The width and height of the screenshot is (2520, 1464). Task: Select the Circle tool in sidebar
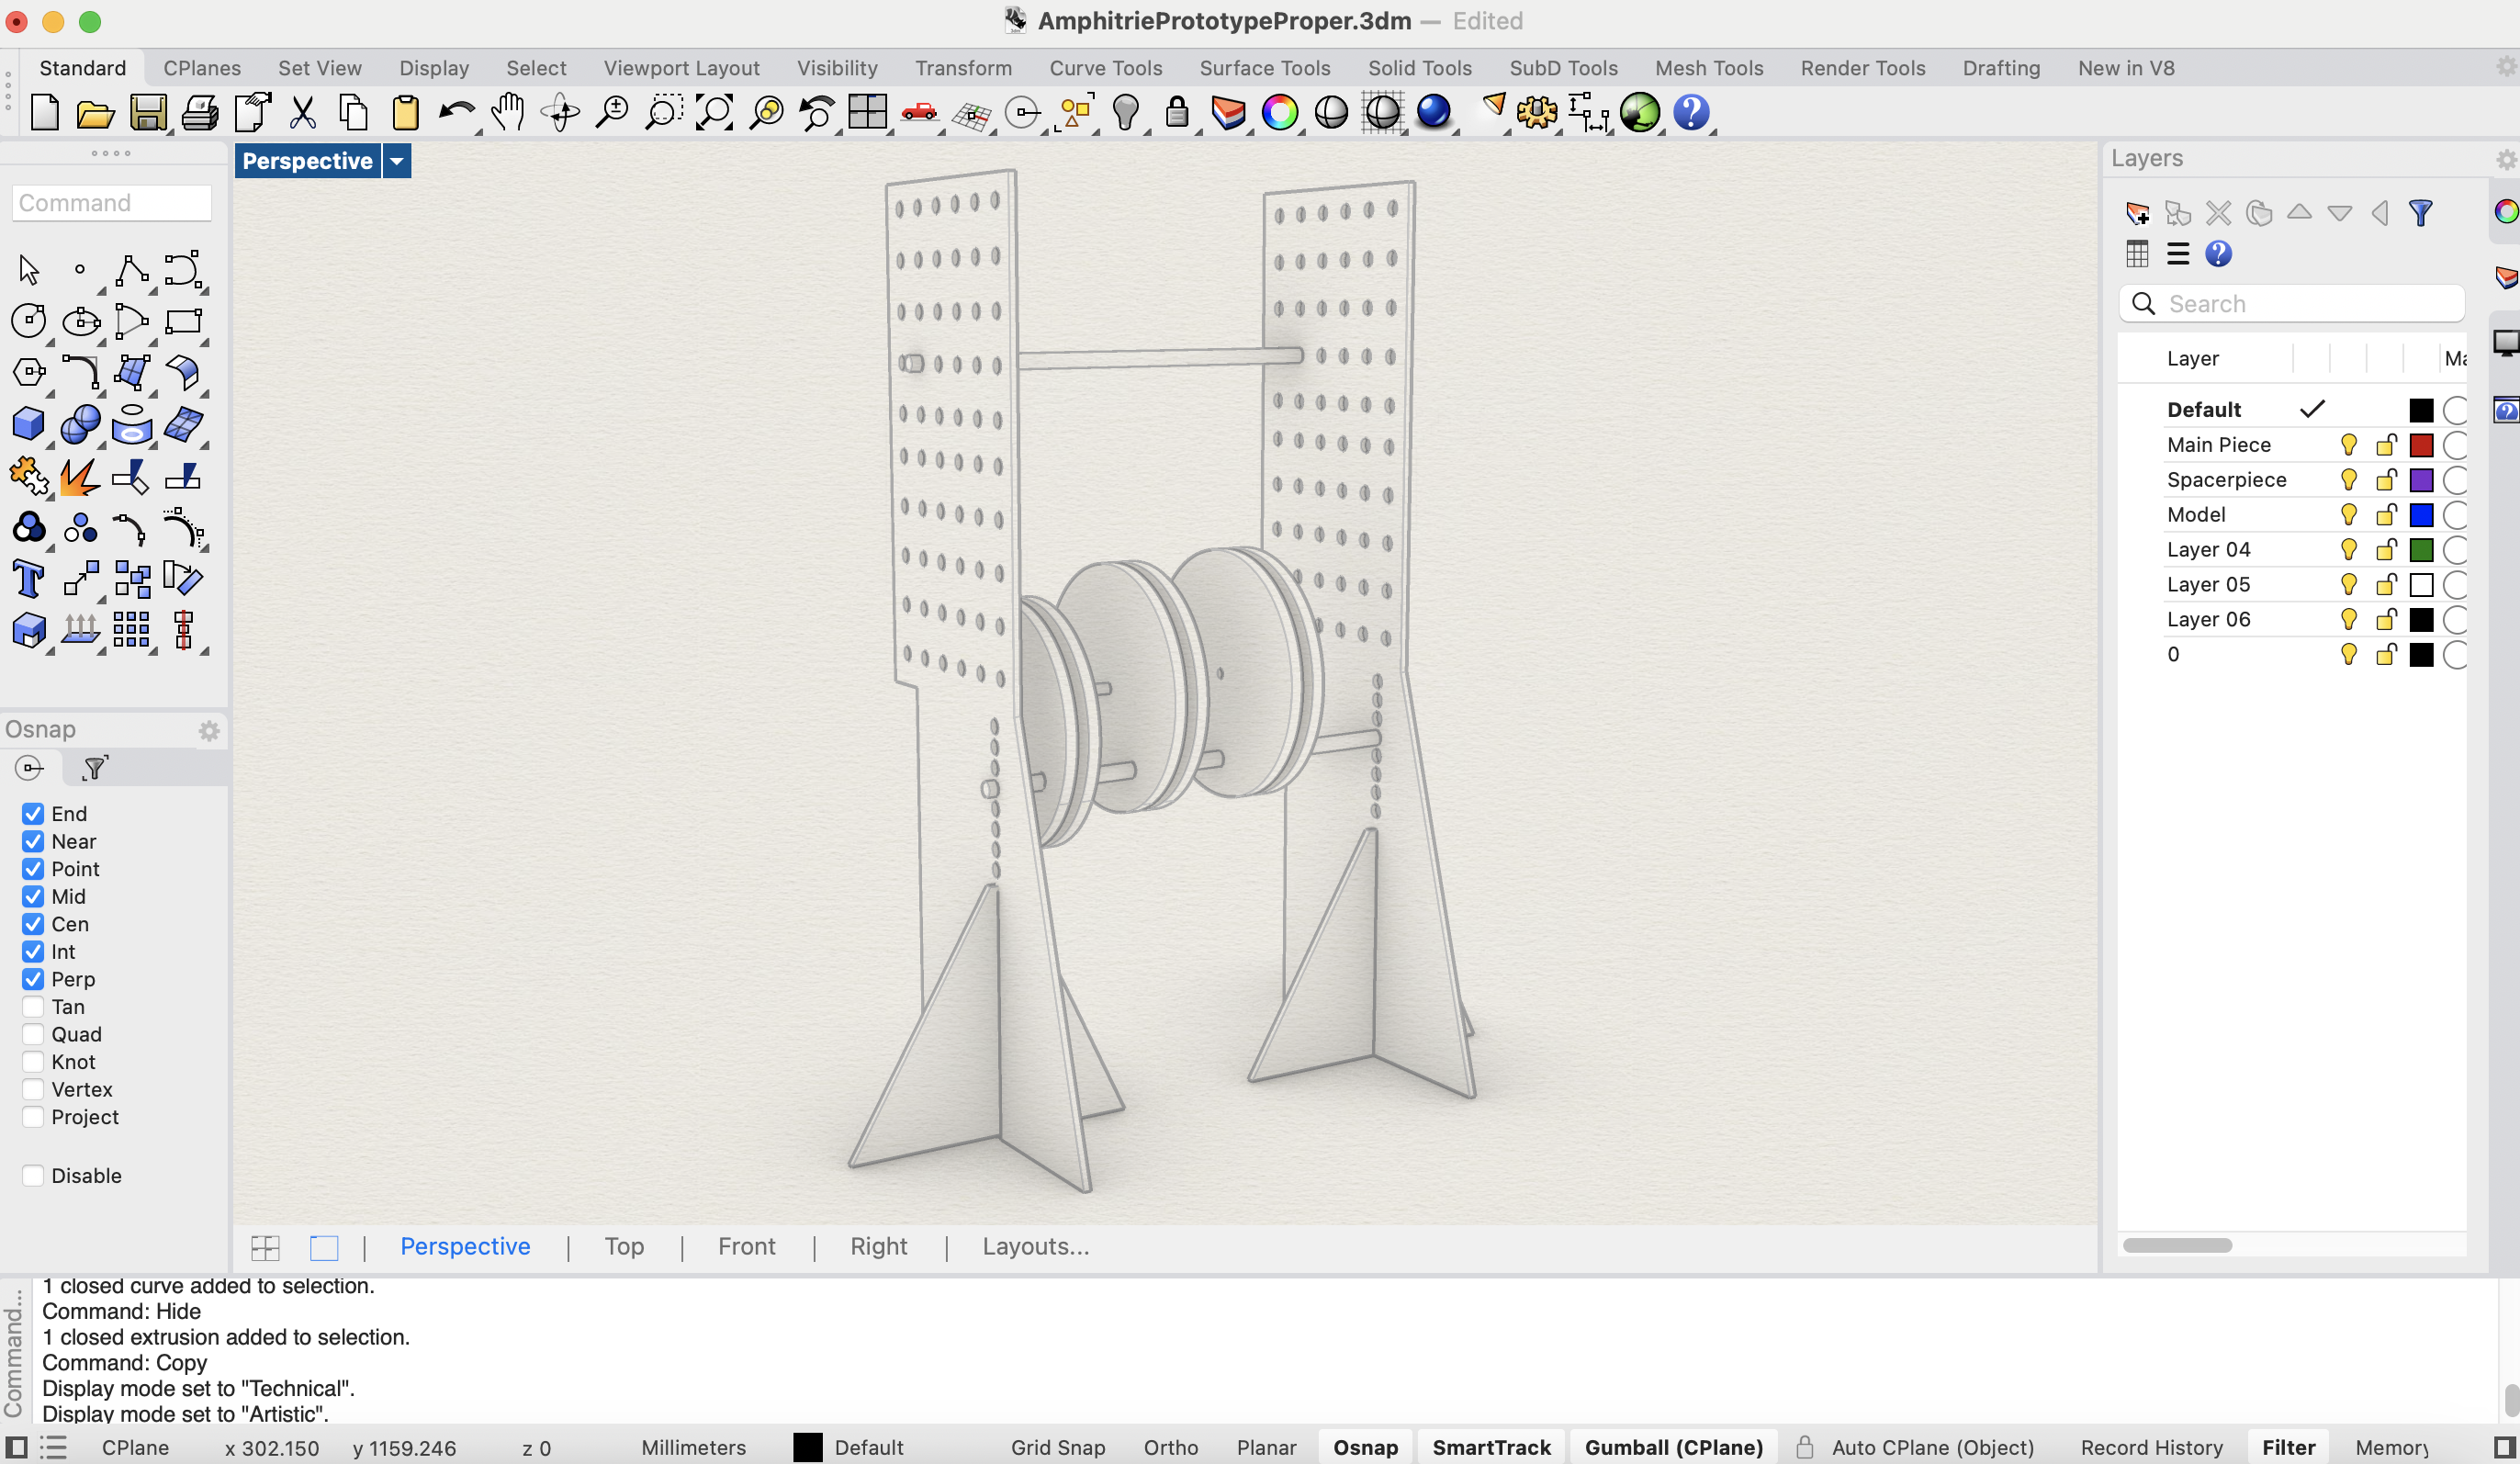click(x=28, y=321)
